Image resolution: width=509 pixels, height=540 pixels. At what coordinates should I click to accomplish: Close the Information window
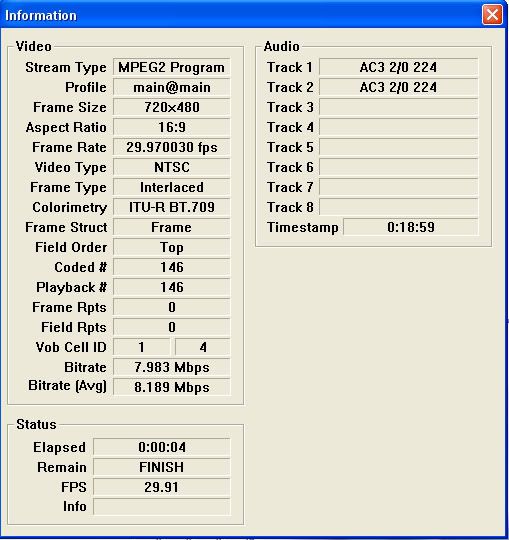click(x=492, y=15)
